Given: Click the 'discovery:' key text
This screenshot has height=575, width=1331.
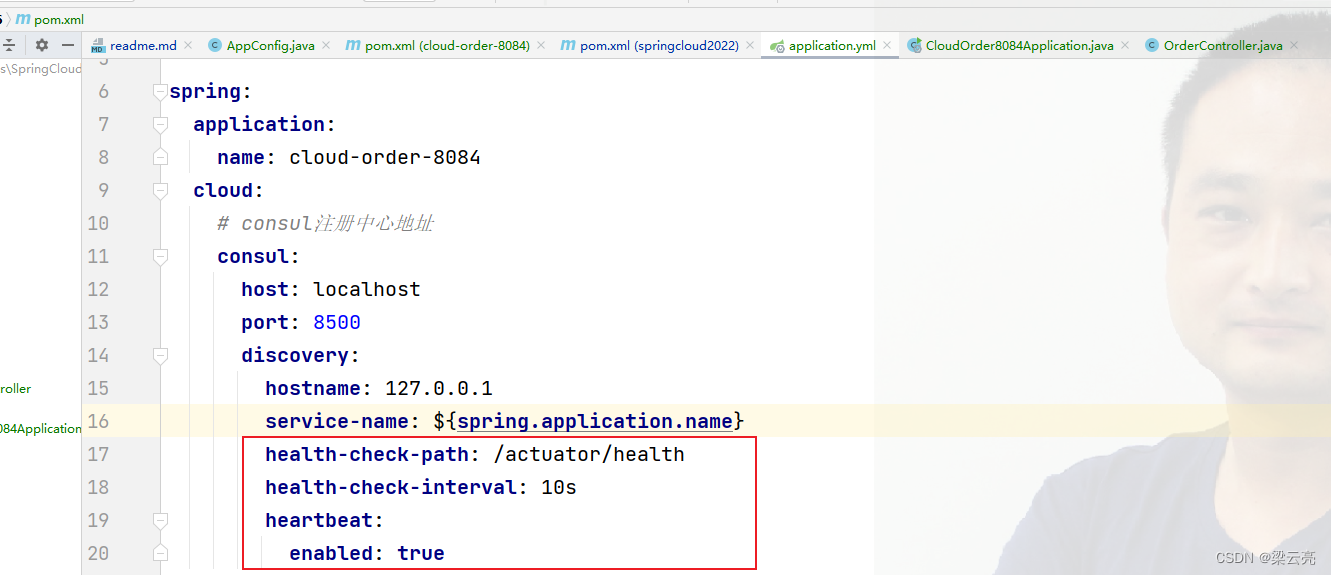Looking at the screenshot, I should click(x=300, y=355).
